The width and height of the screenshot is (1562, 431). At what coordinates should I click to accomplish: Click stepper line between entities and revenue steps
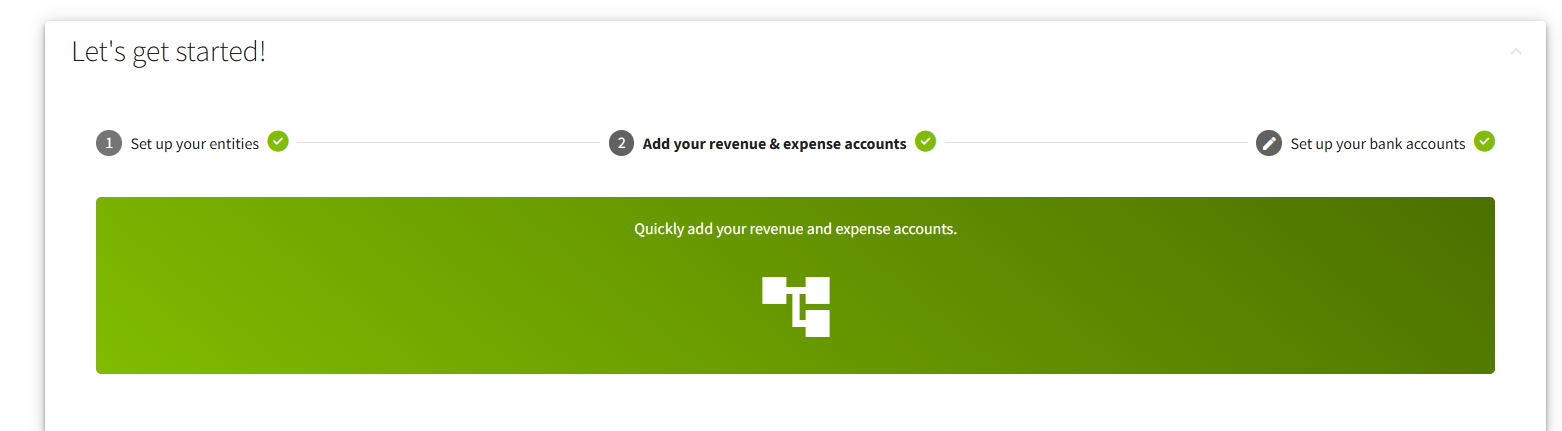pos(448,143)
